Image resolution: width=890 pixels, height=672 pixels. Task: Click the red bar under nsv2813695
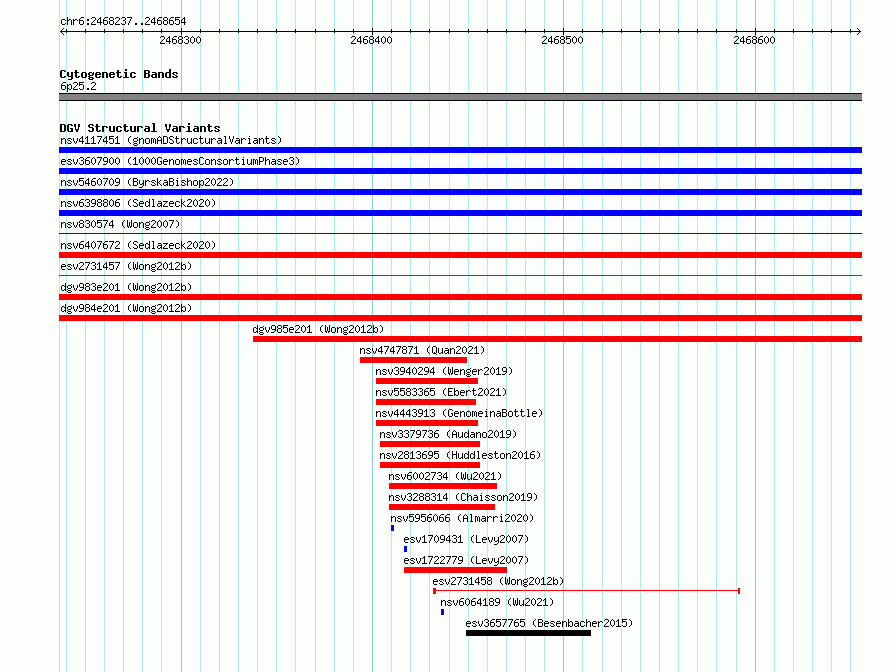click(430, 465)
